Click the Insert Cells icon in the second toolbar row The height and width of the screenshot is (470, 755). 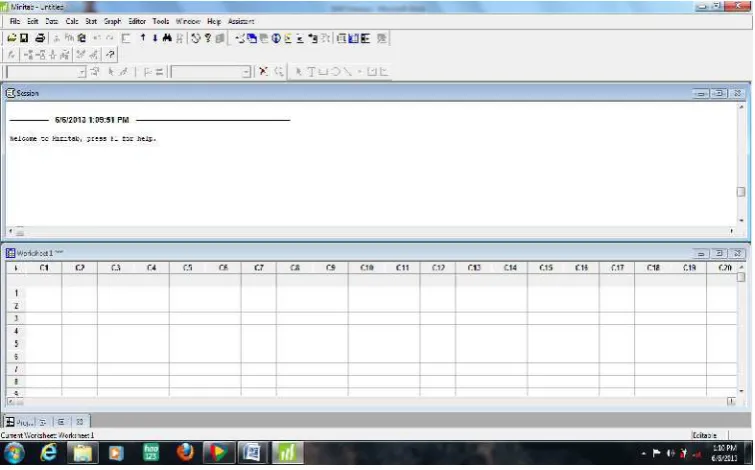pos(28,54)
